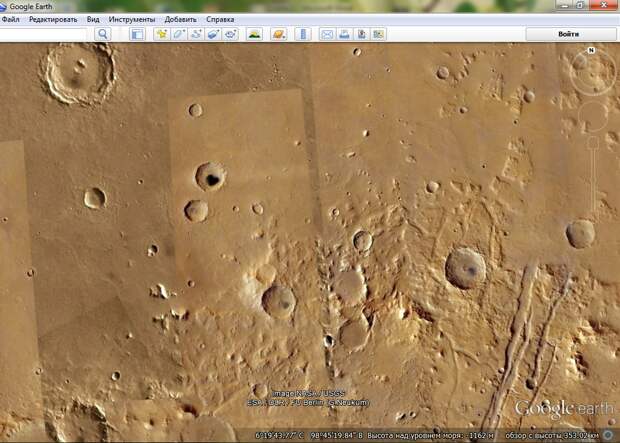Click the search magnifier button
The height and width of the screenshot is (443, 620).
tap(103, 34)
